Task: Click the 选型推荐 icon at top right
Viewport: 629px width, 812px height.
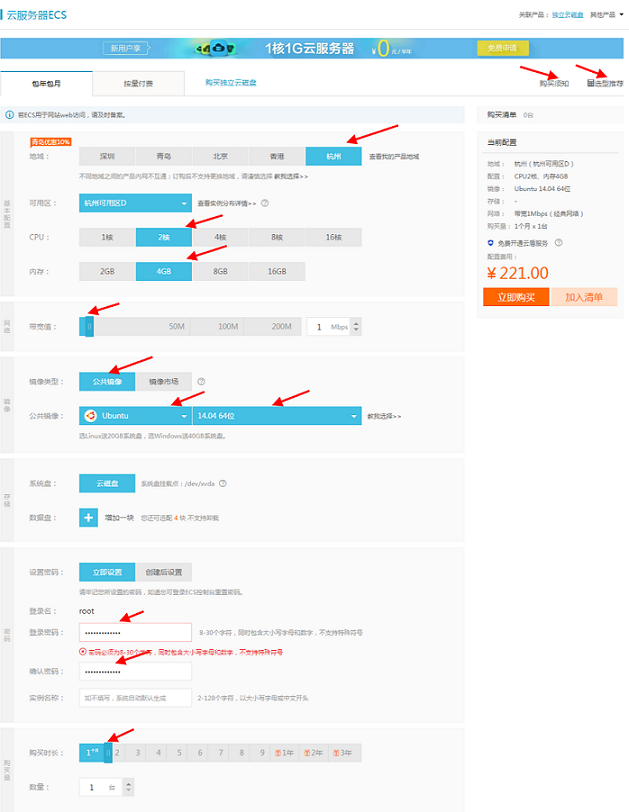Action: (x=591, y=84)
